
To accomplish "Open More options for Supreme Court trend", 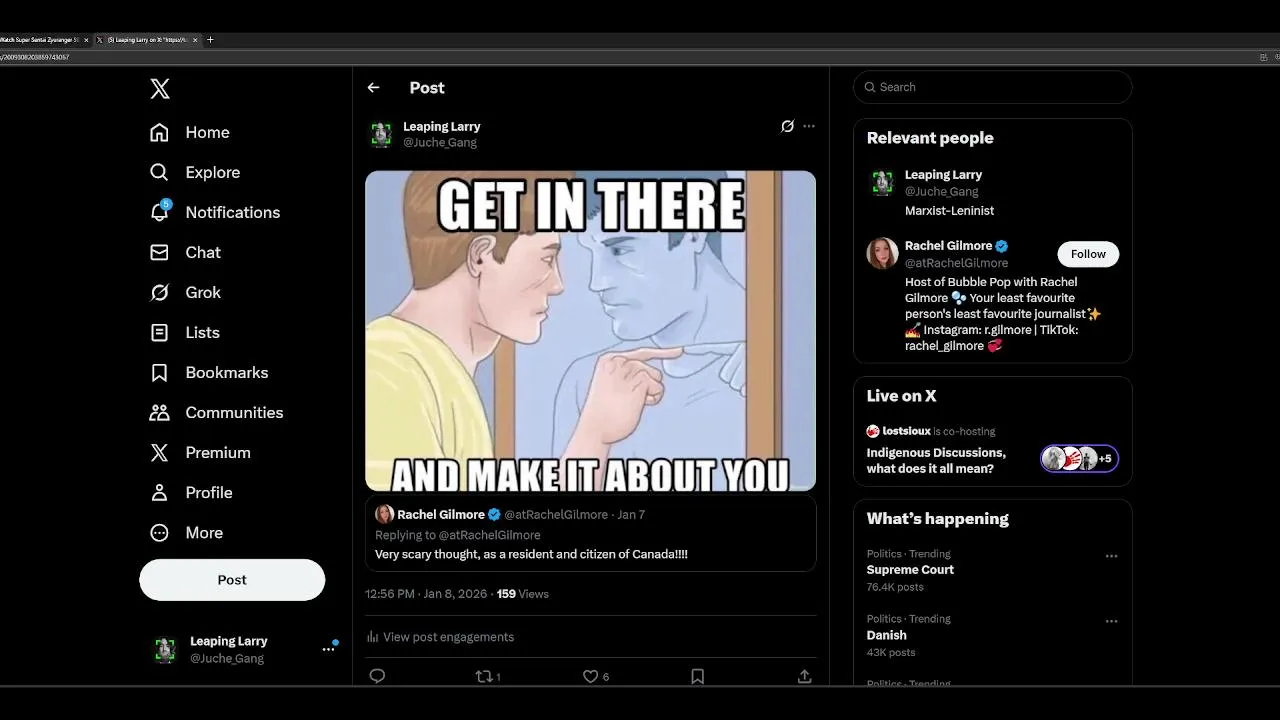I will point(1111,556).
